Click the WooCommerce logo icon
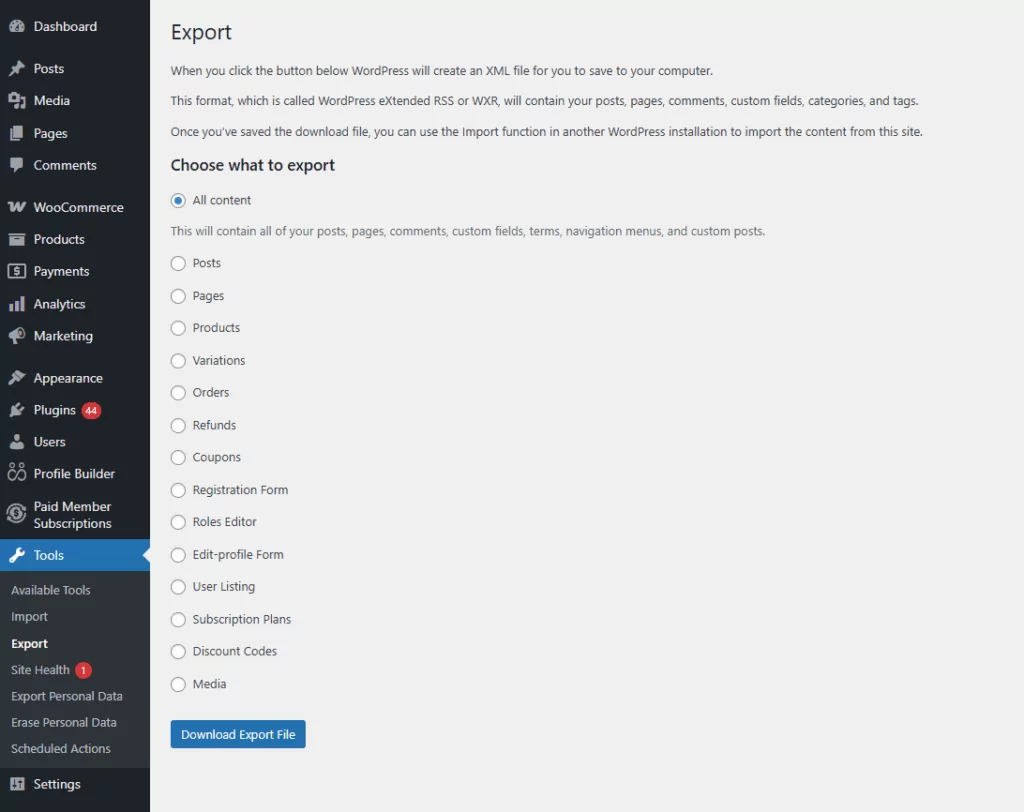This screenshot has width=1024, height=812. click(x=16, y=208)
